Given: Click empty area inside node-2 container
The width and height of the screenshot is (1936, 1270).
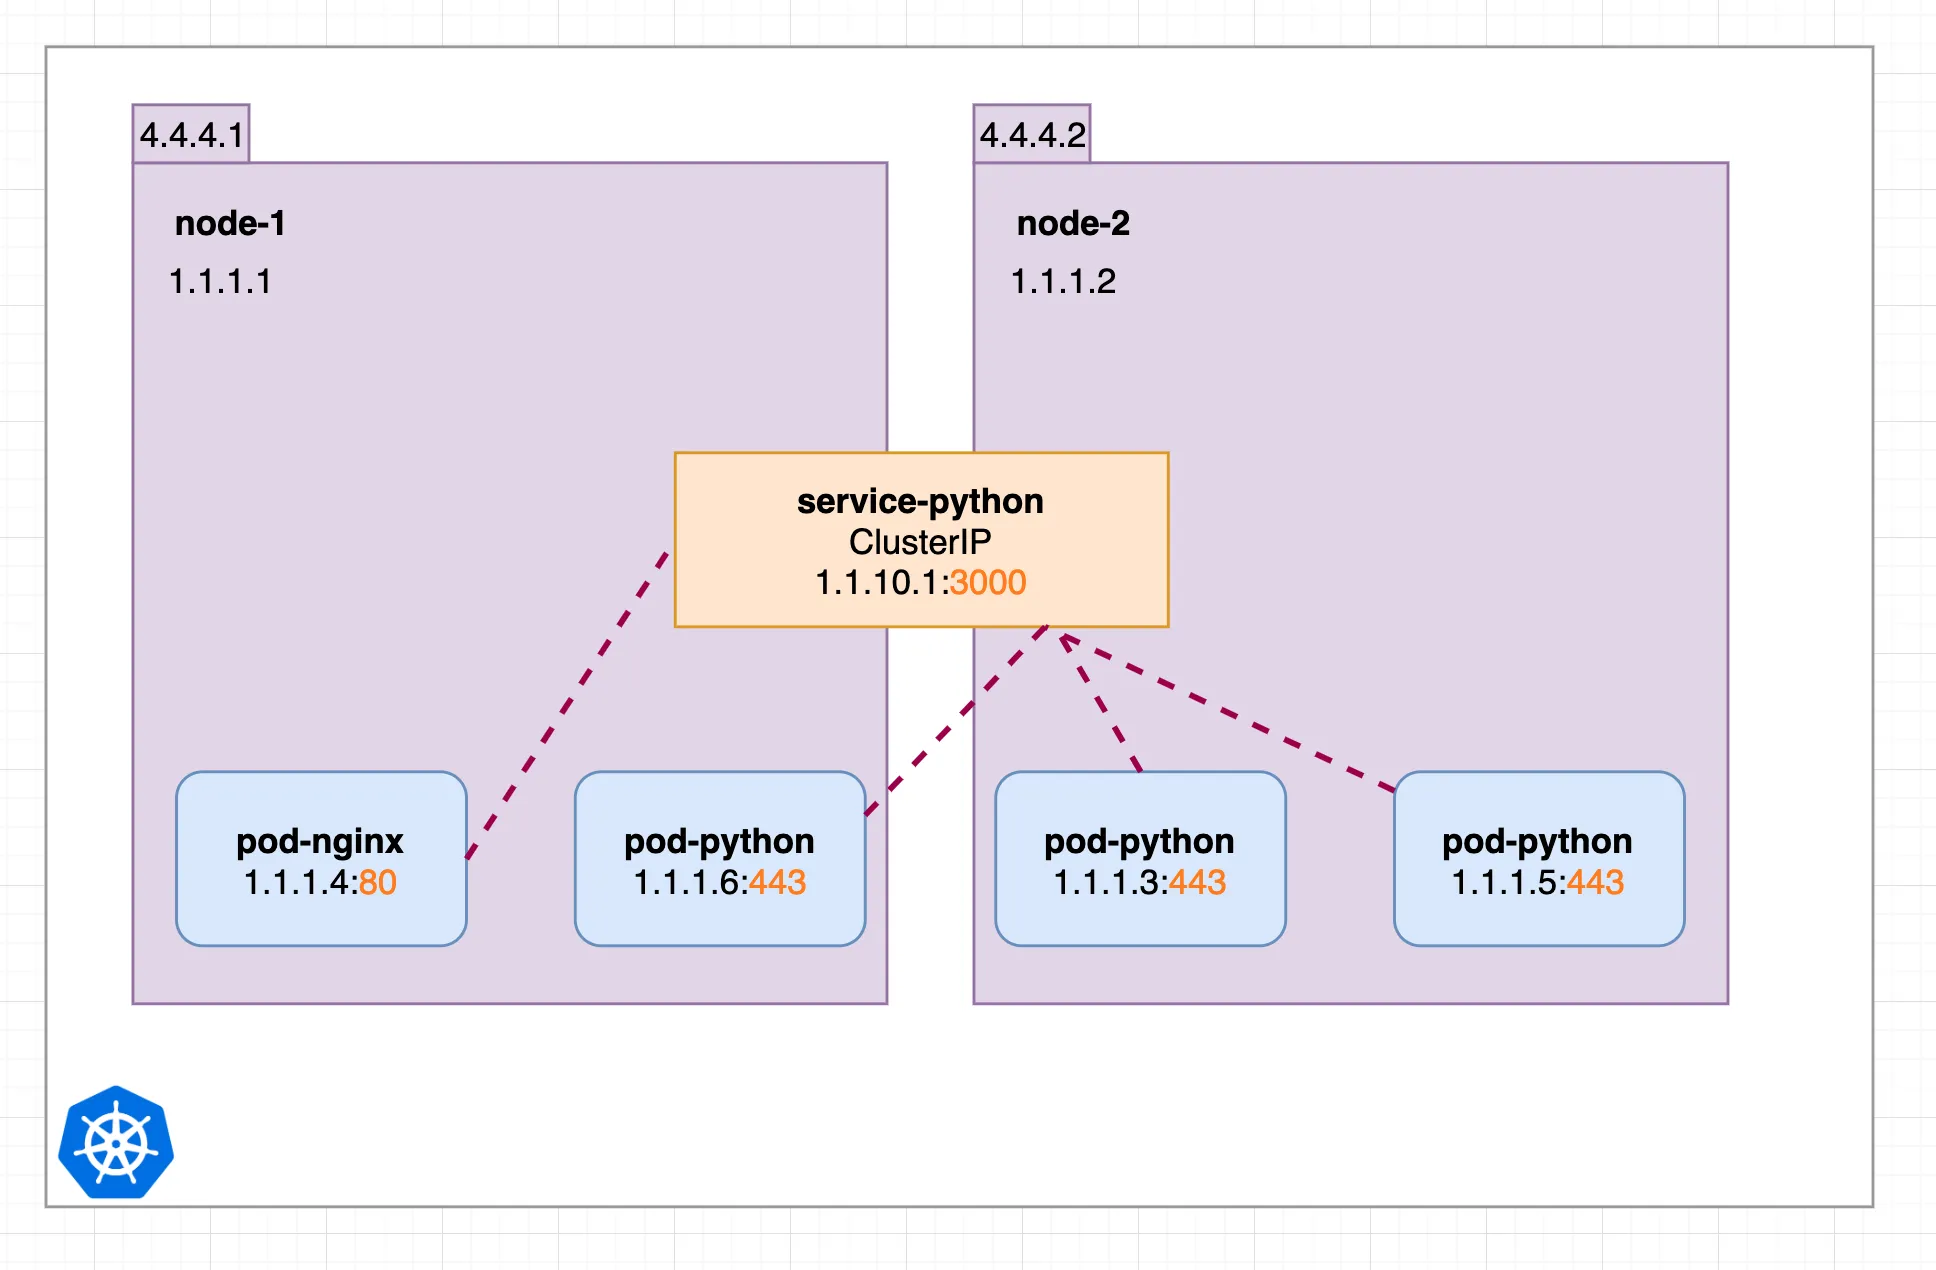Looking at the screenshot, I should coord(1400,400).
